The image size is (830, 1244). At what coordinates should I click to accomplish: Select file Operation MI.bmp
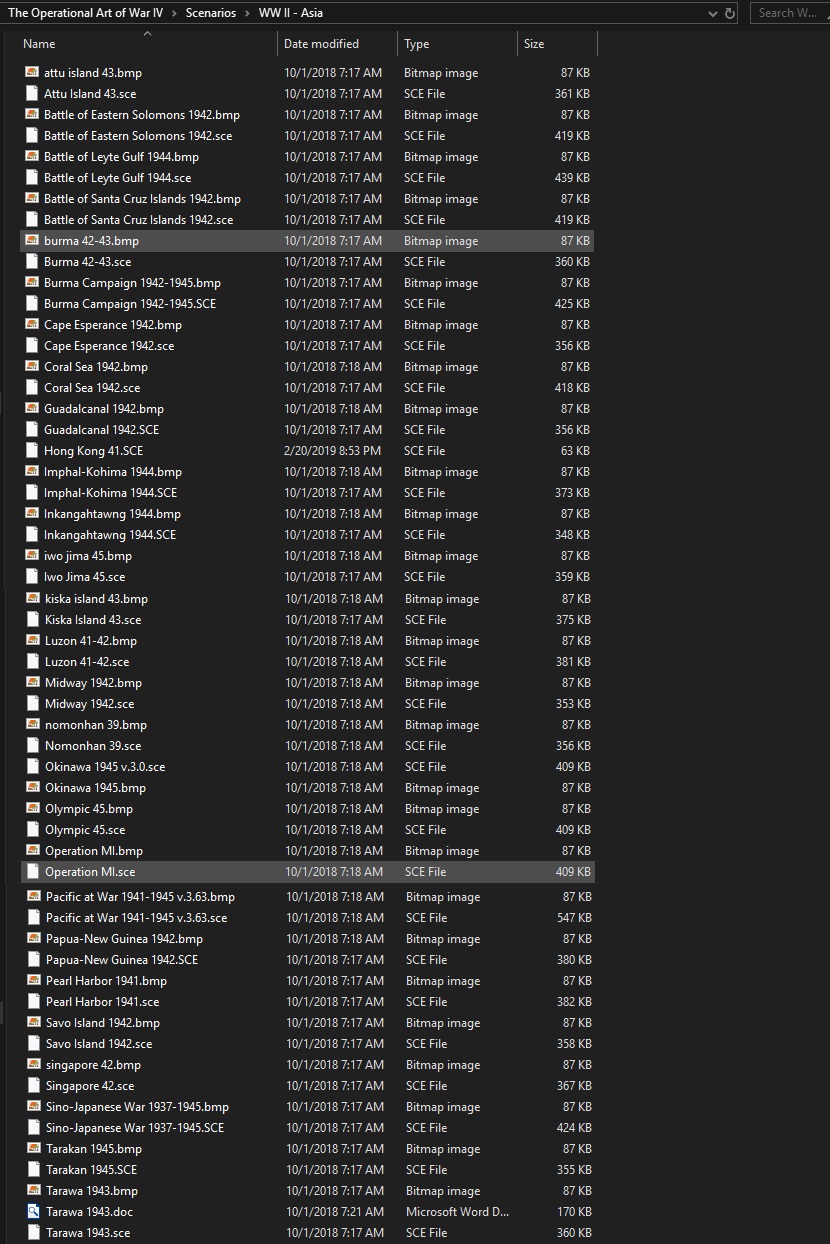click(94, 851)
